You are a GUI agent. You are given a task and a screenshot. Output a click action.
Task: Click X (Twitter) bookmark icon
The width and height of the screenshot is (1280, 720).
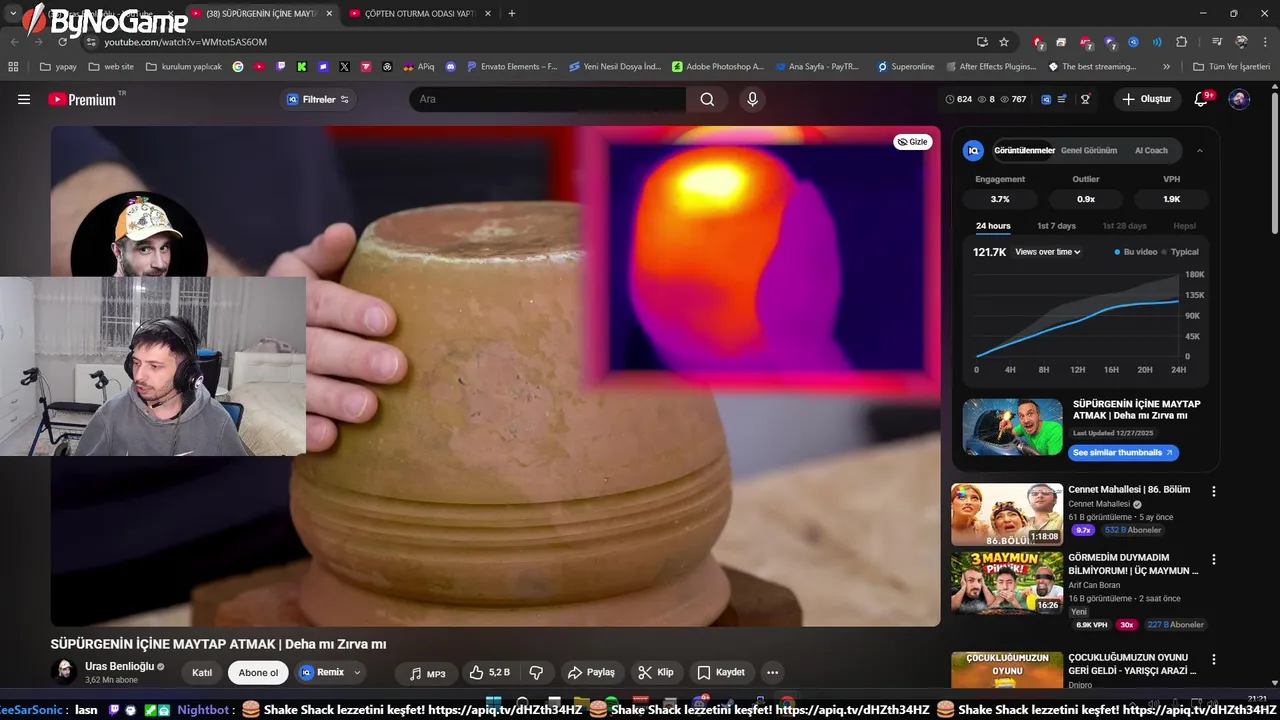pos(344,67)
